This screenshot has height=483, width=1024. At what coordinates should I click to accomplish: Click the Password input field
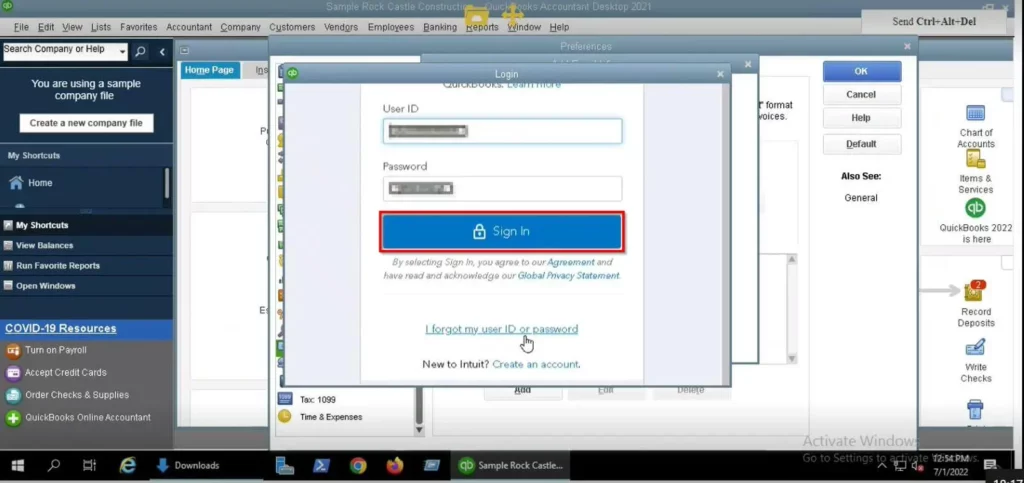pyautogui.click(x=502, y=189)
